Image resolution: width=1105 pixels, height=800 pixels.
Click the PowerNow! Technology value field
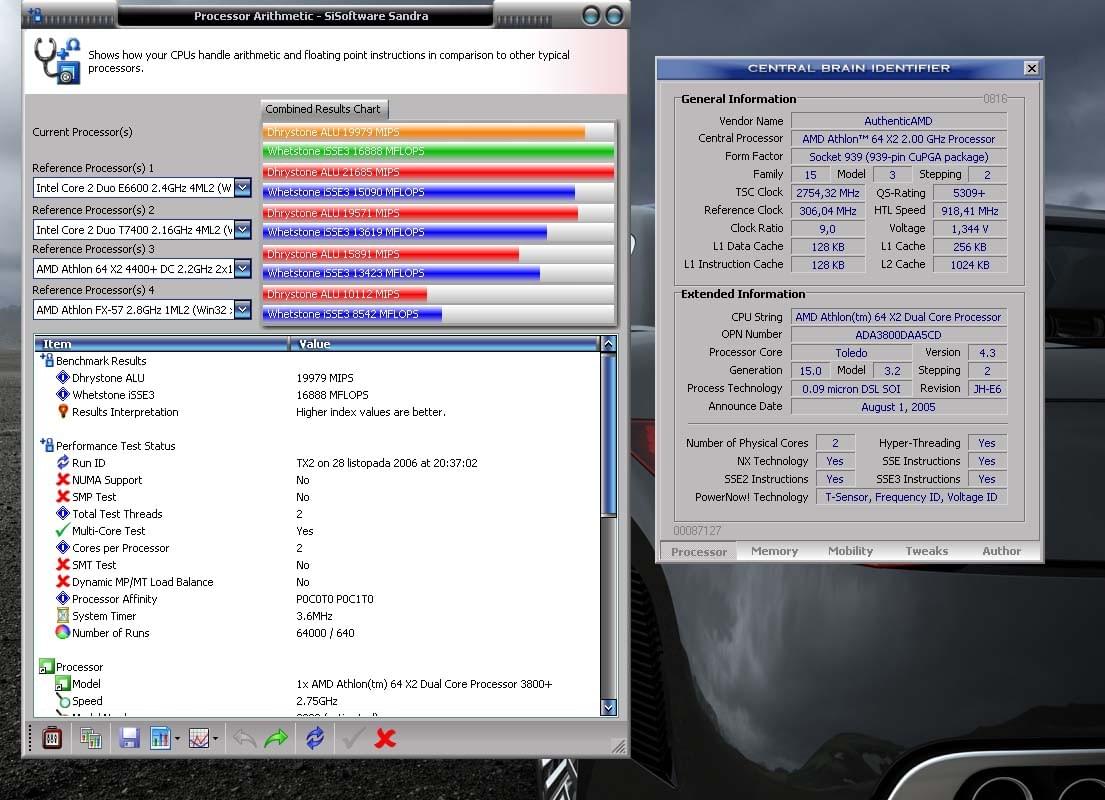point(911,497)
